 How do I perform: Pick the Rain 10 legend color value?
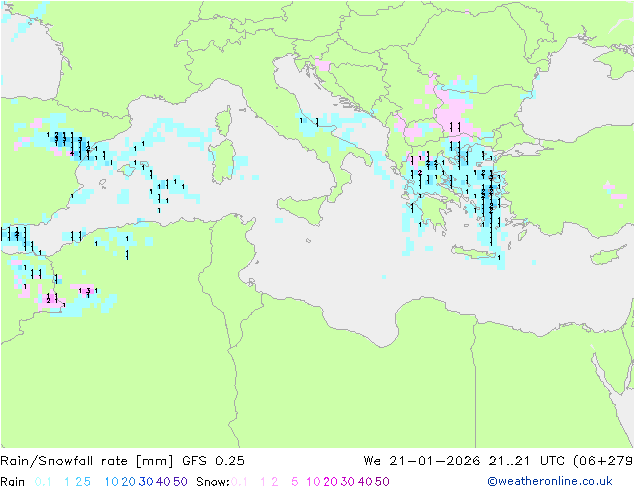pyautogui.click(x=111, y=482)
